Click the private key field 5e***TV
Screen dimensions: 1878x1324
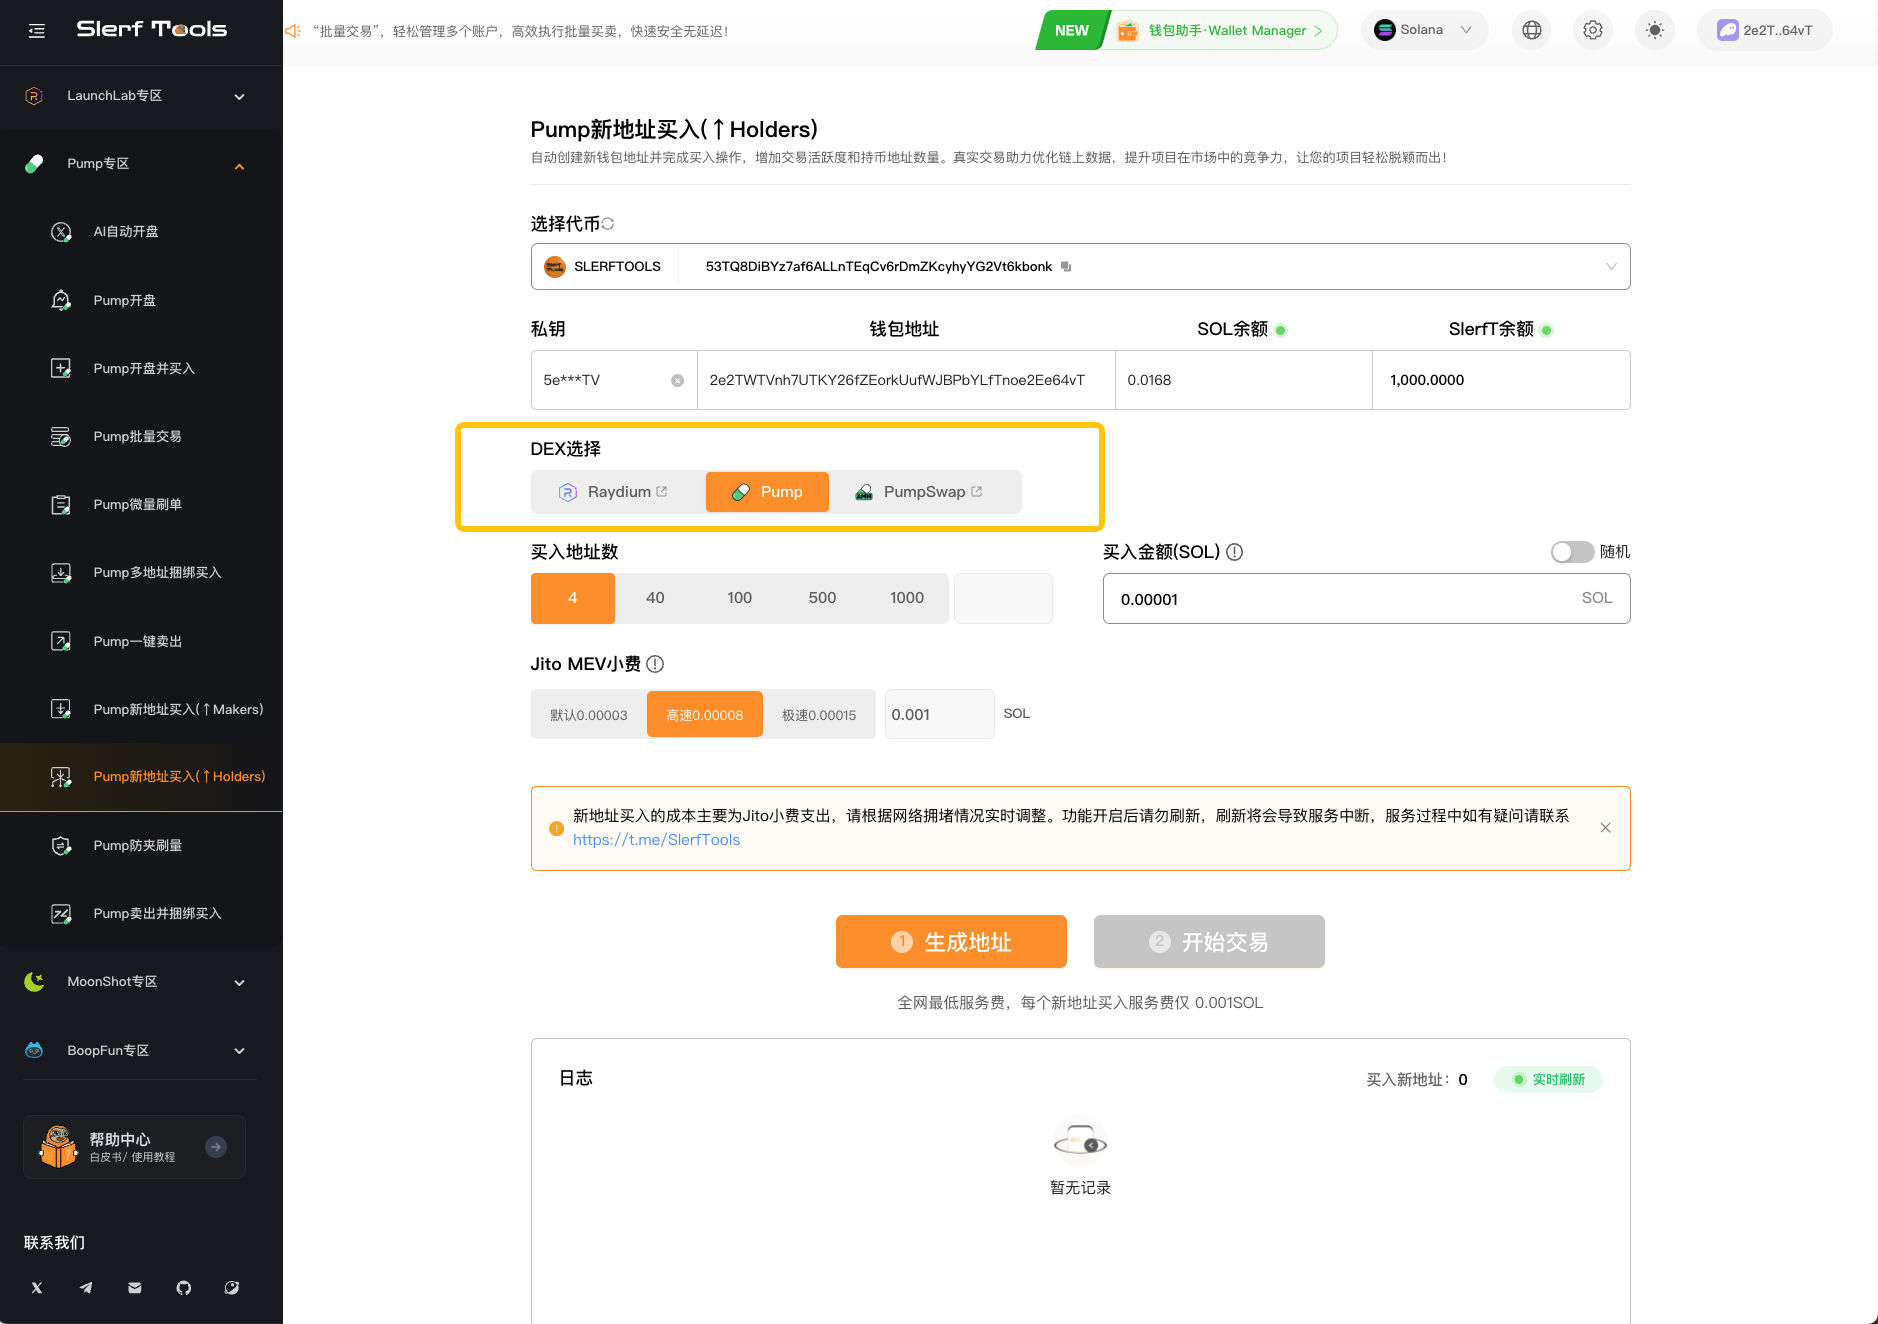(614, 380)
